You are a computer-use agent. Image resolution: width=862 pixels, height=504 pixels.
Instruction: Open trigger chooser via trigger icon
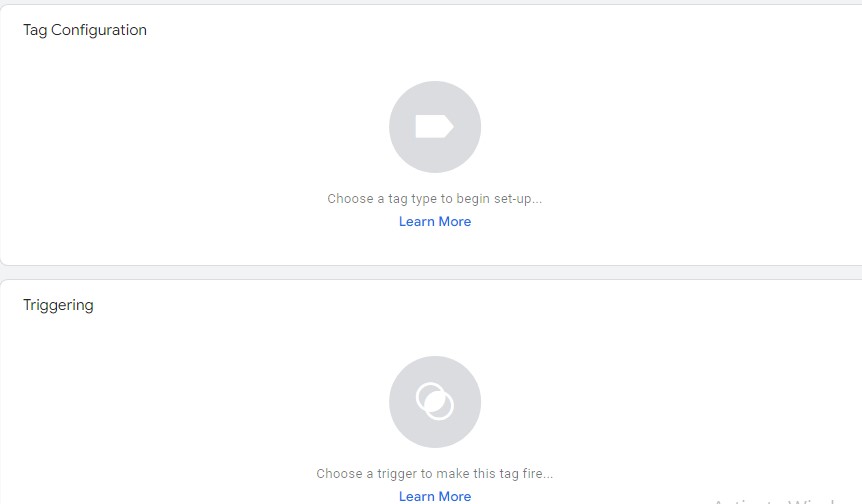435,402
